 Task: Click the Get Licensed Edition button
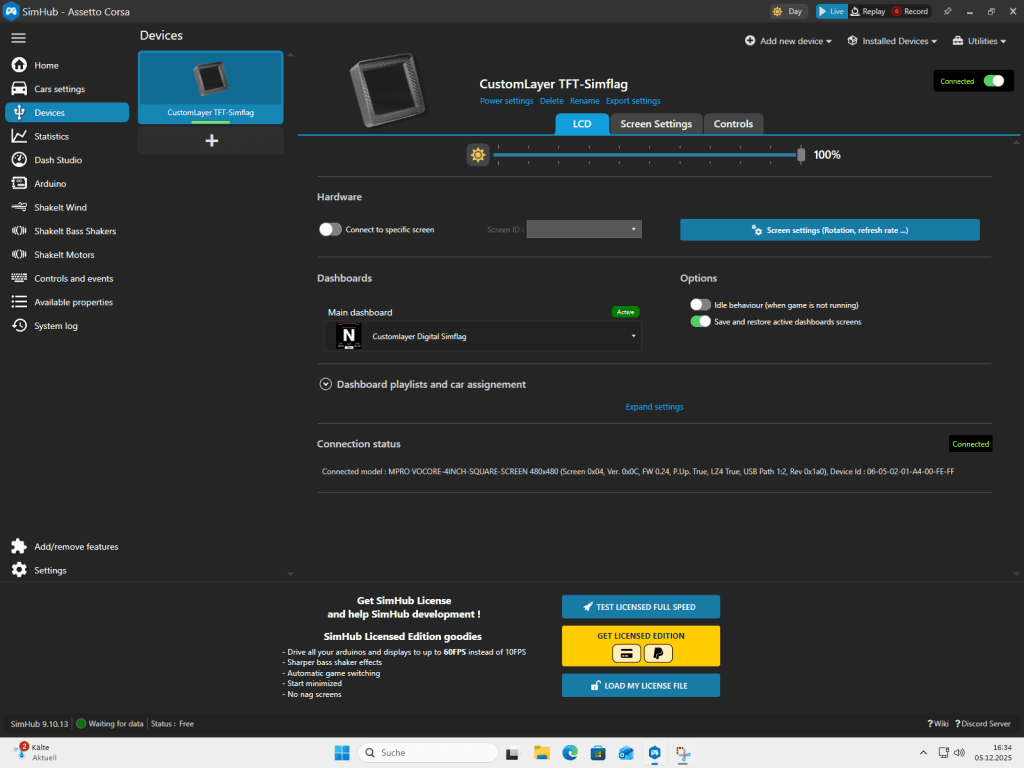click(640, 645)
